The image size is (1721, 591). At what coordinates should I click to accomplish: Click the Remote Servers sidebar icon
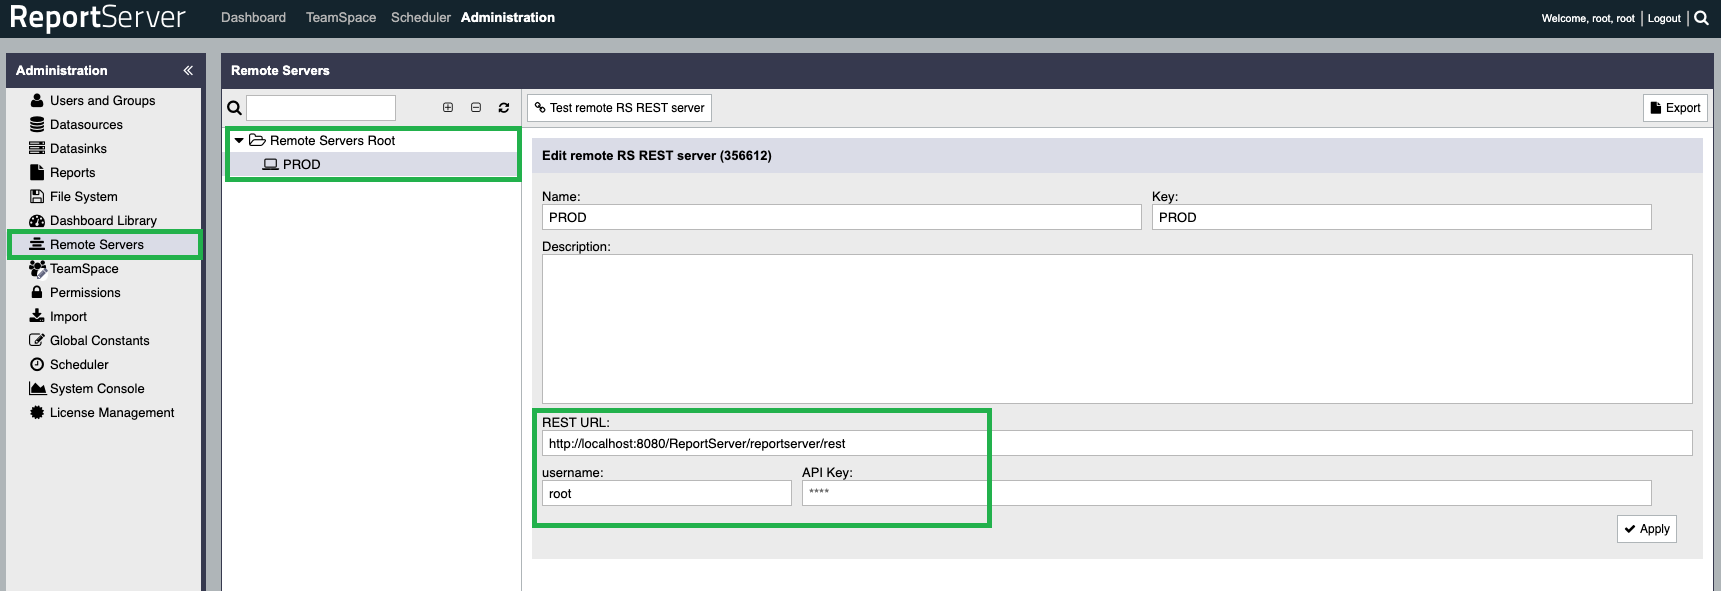[37, 244]
